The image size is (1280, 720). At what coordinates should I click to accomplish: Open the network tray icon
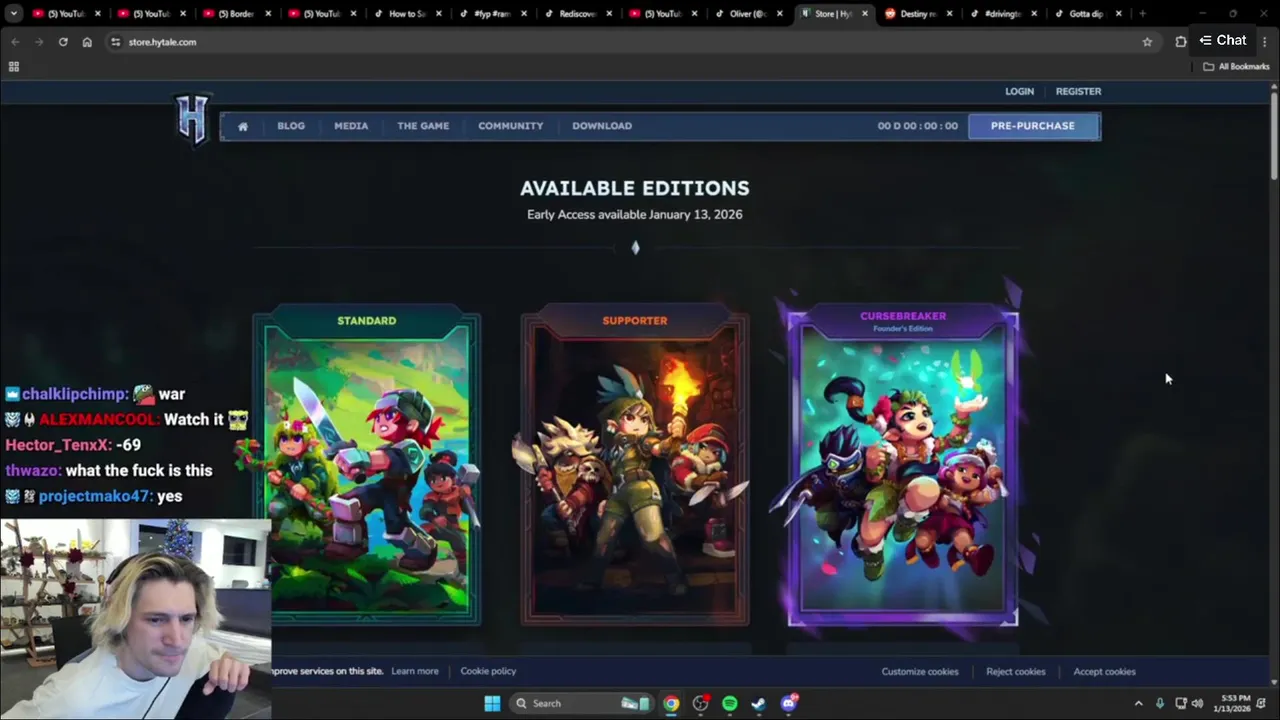(x=1181, y=703)
